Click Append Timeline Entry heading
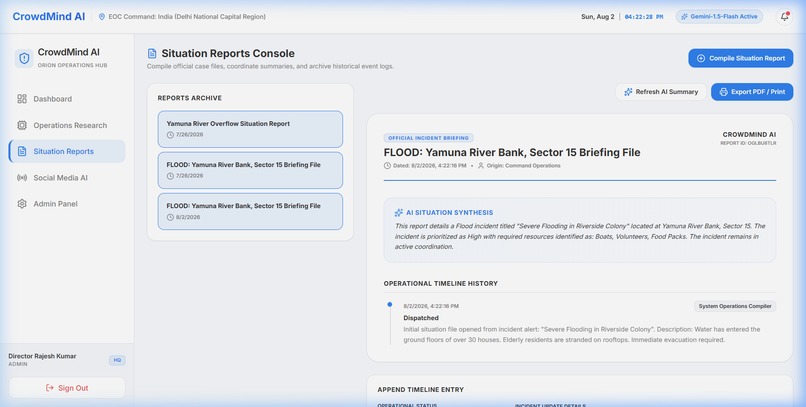 [420, 390]
